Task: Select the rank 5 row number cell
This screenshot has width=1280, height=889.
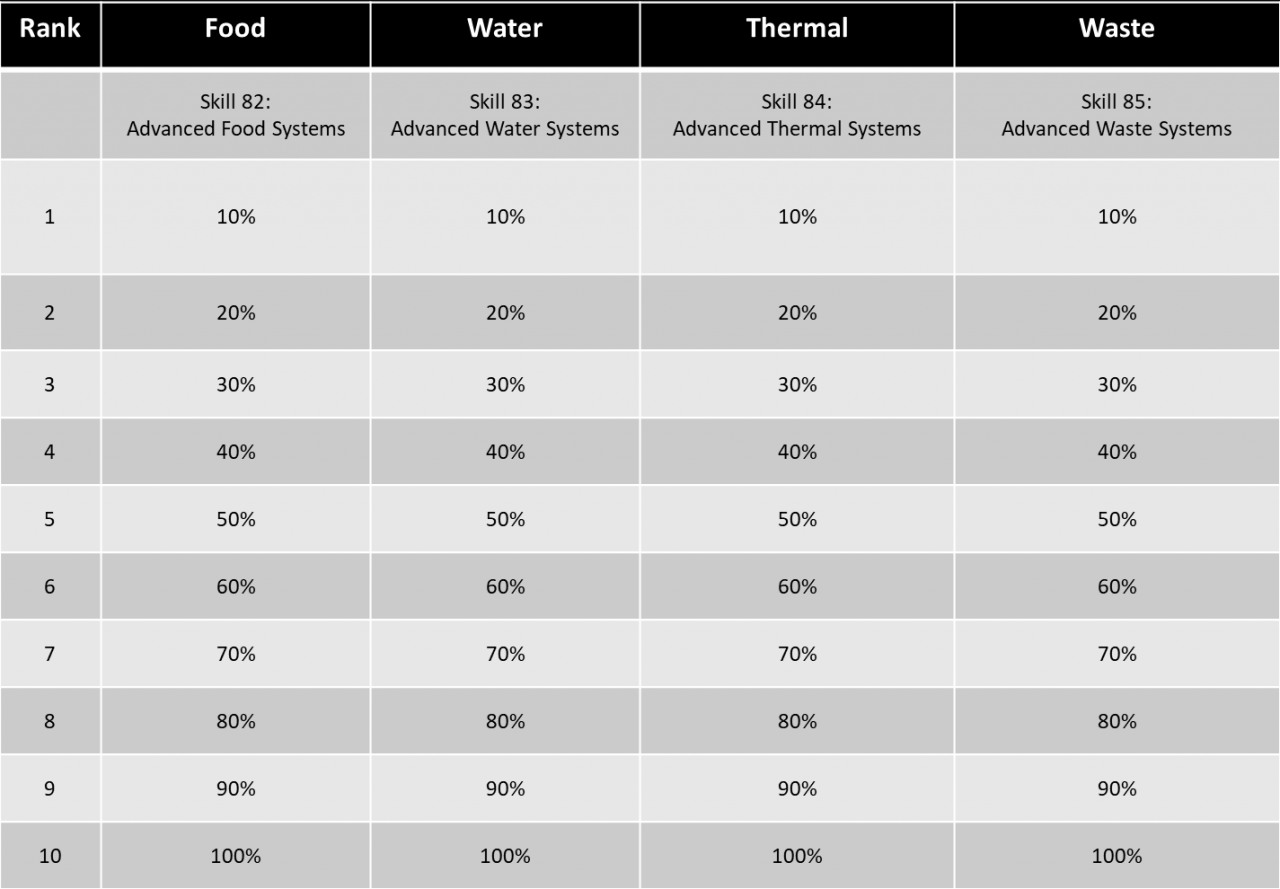Action: tap(50, 519)
